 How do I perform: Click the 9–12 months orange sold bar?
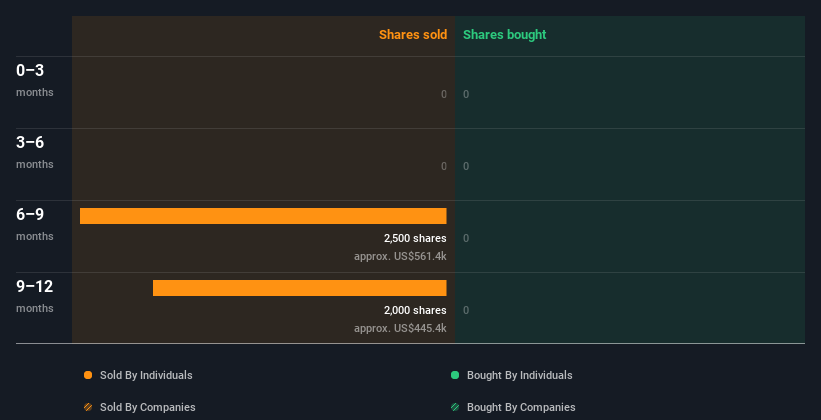point(299,288)
